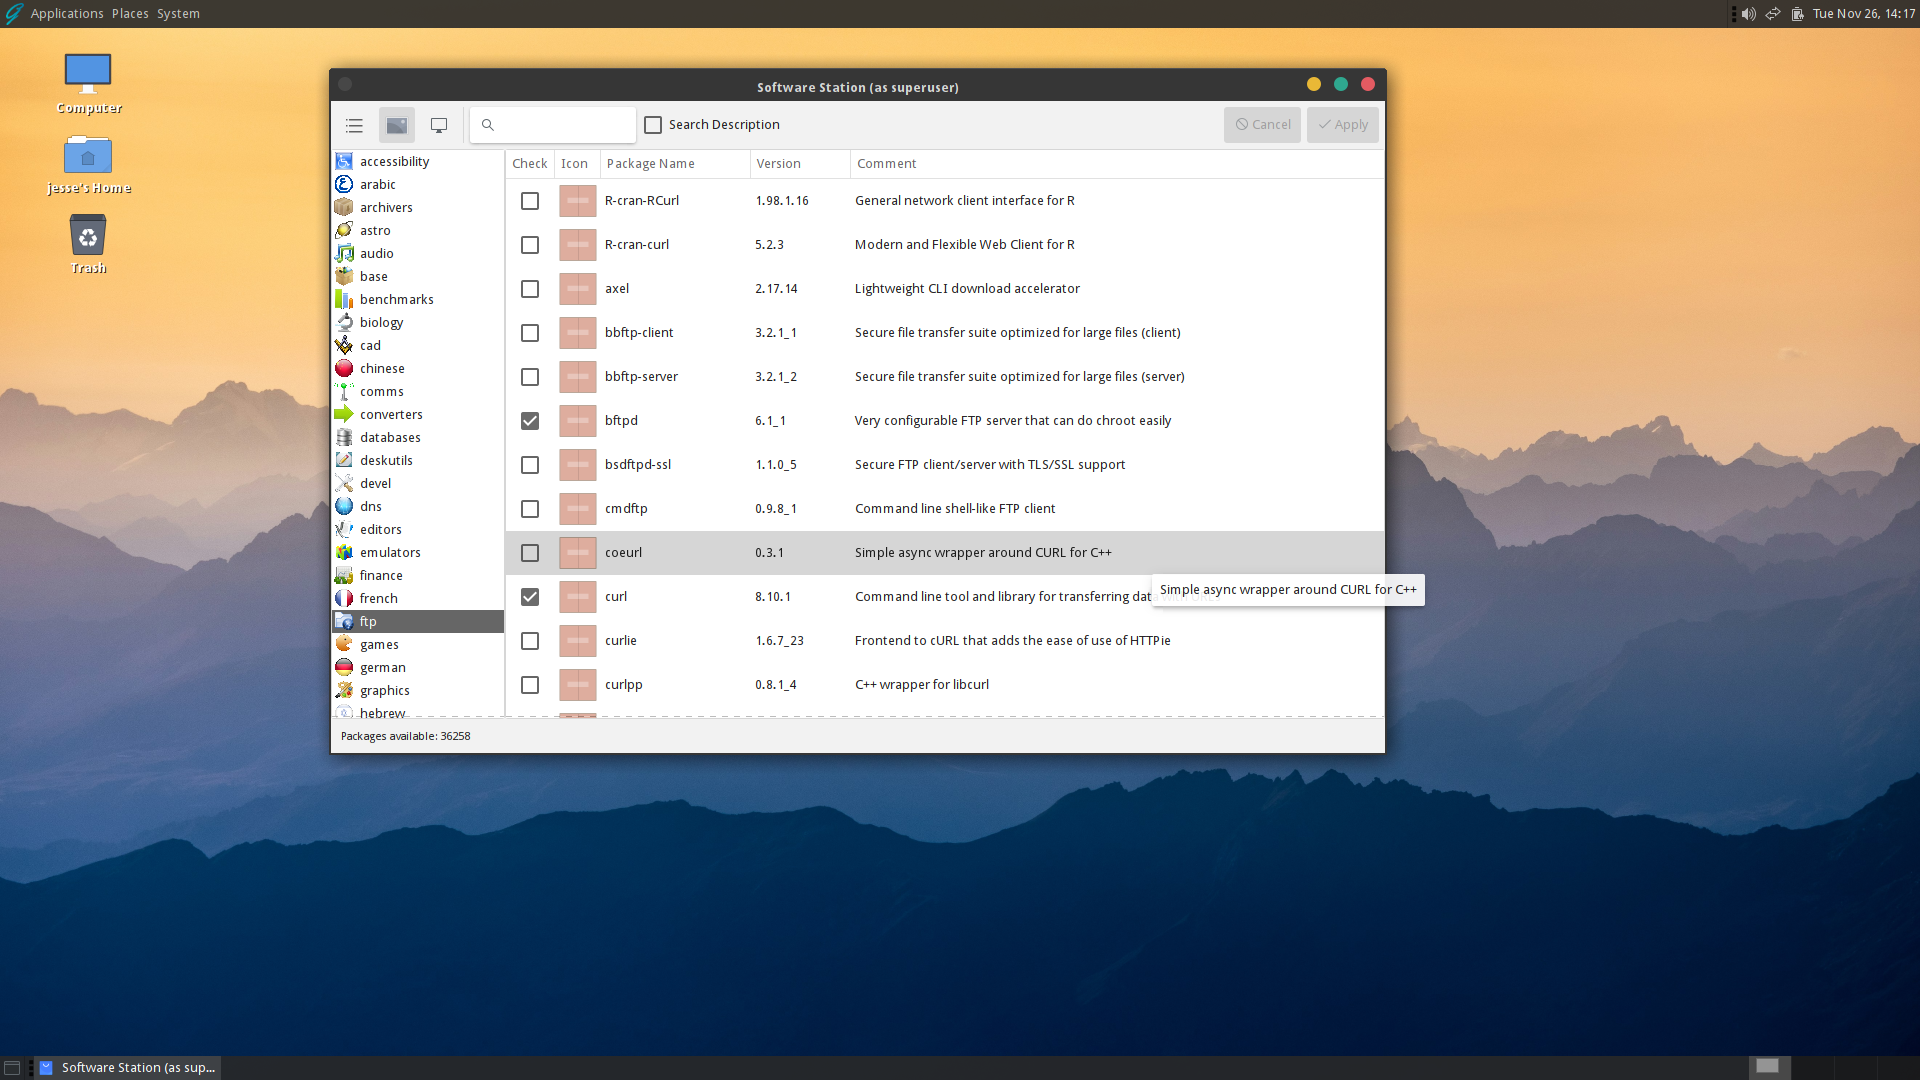Check the axel package checkbox
1920x1080 pixels.
click(x=530, y=289)
